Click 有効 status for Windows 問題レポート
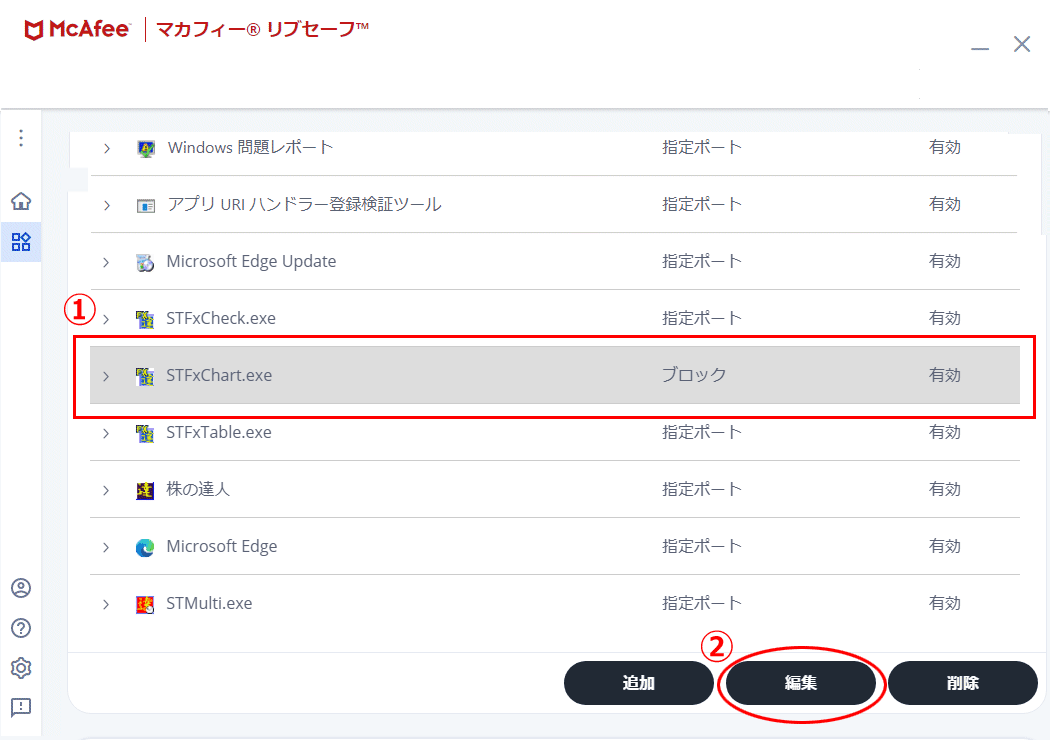 point(945,147)
